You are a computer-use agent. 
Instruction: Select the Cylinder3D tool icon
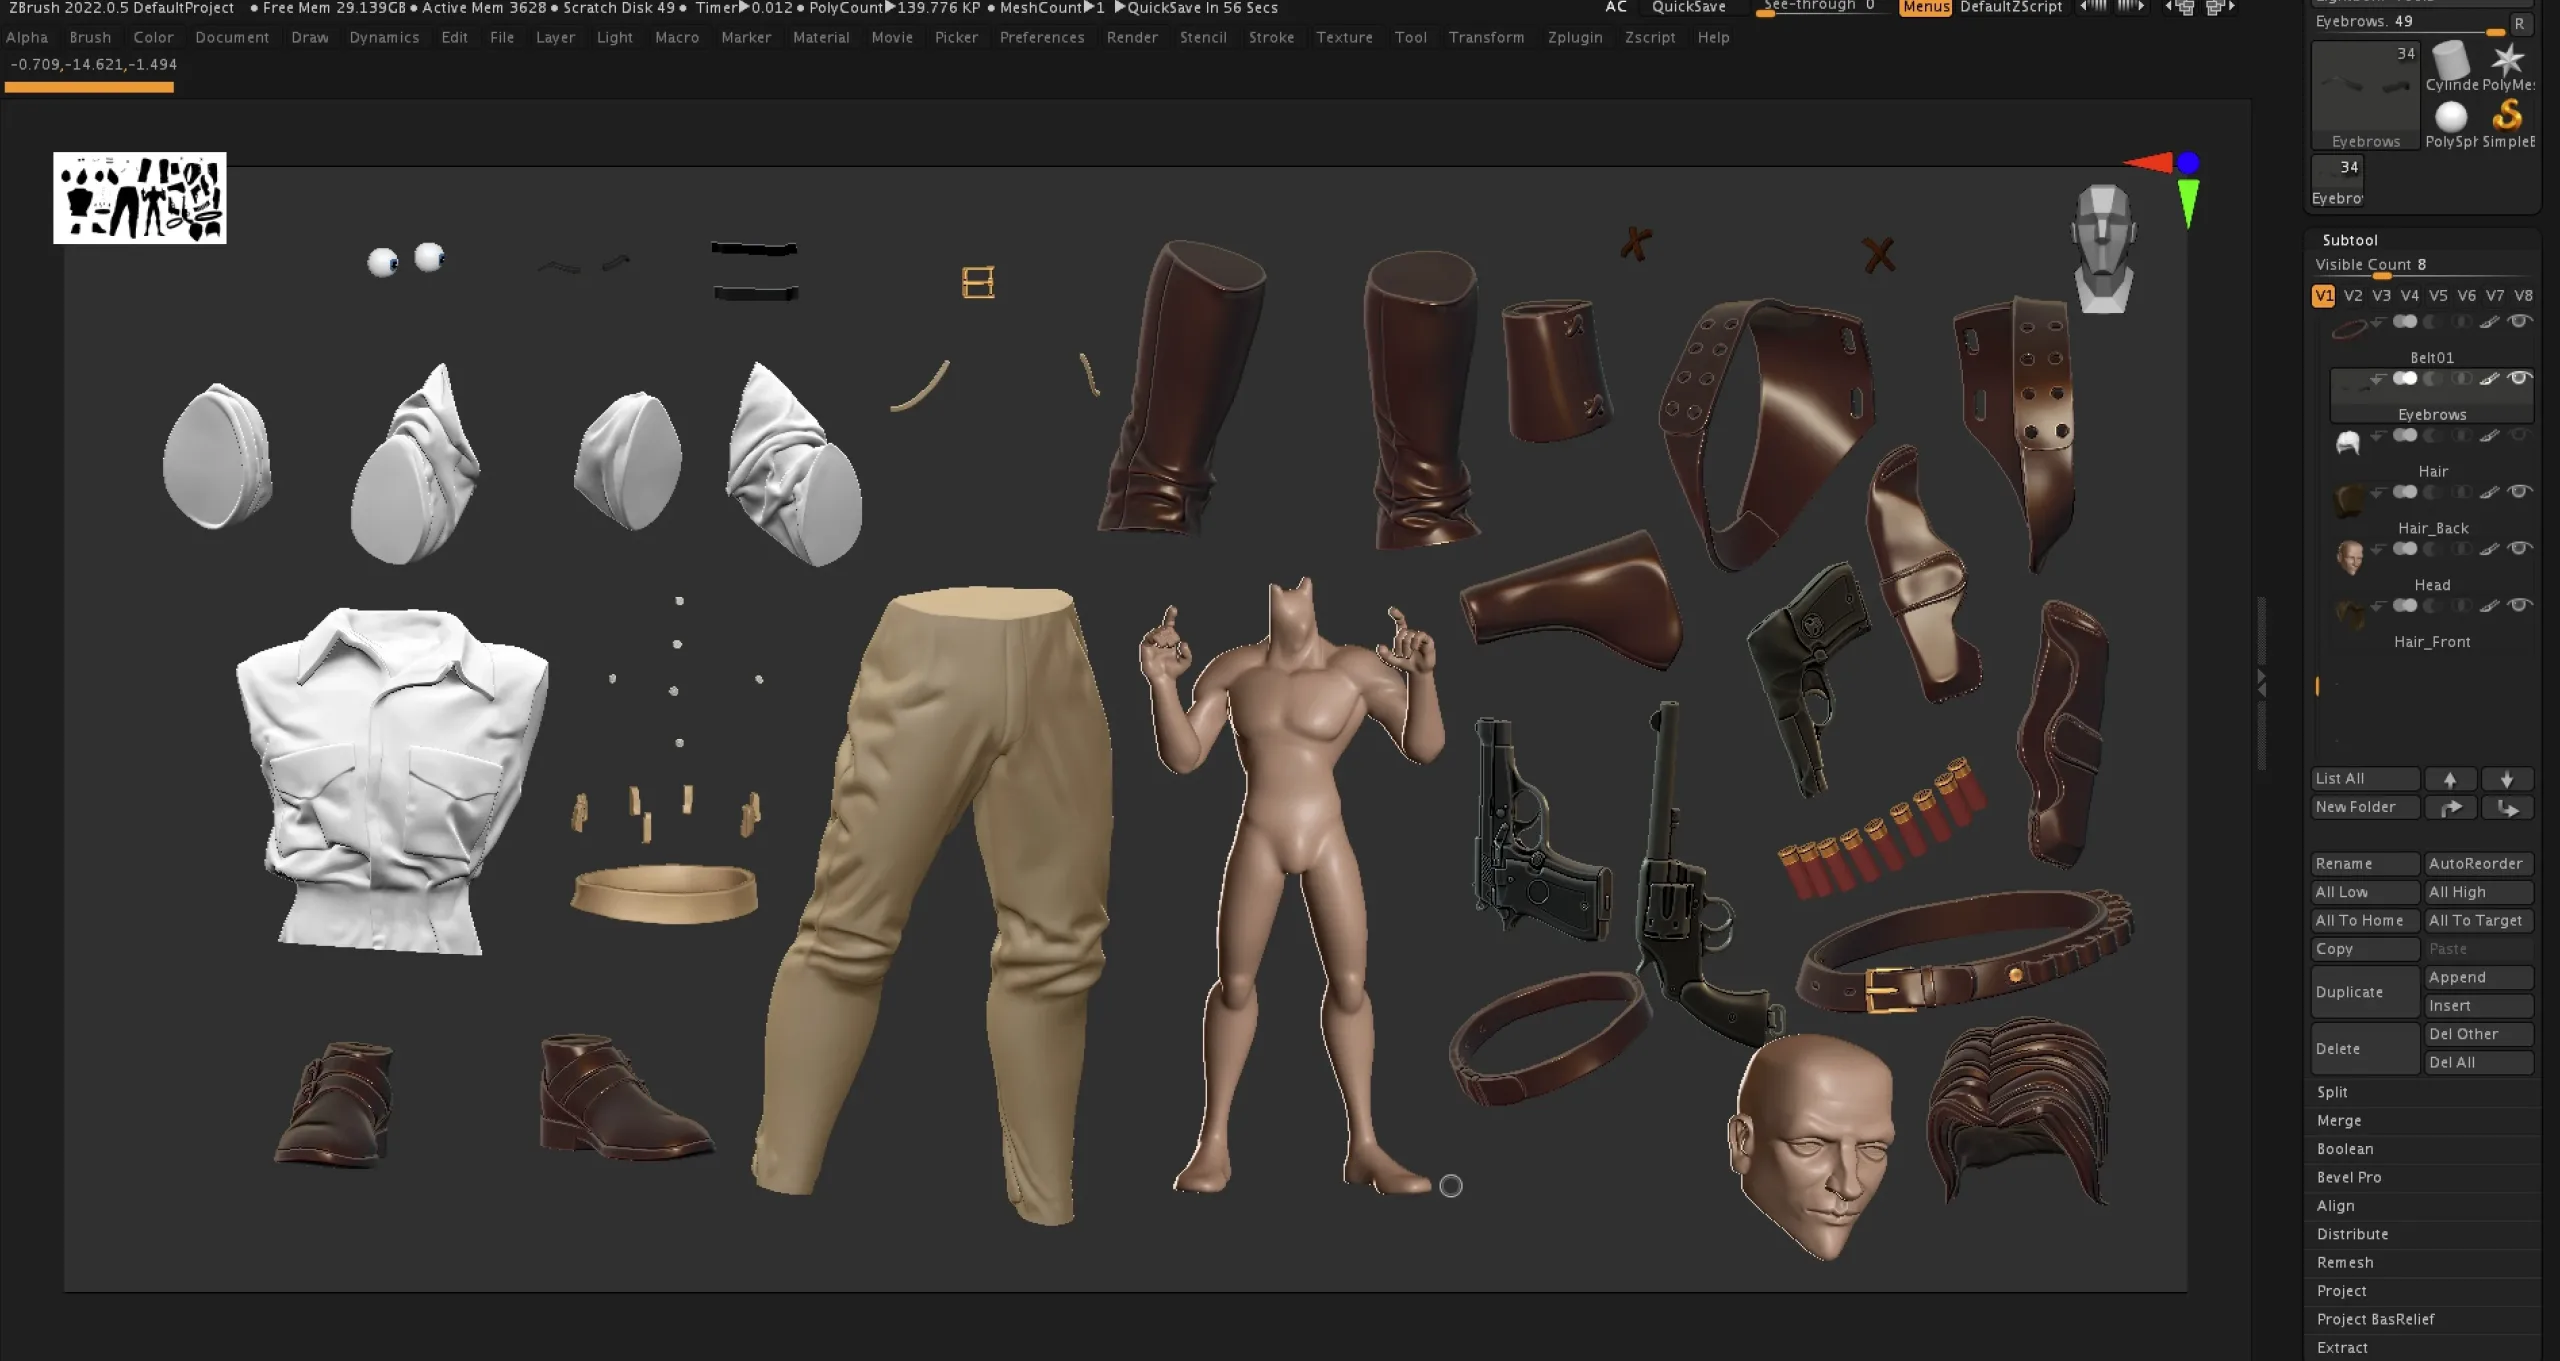click(x=2450, y=62)
